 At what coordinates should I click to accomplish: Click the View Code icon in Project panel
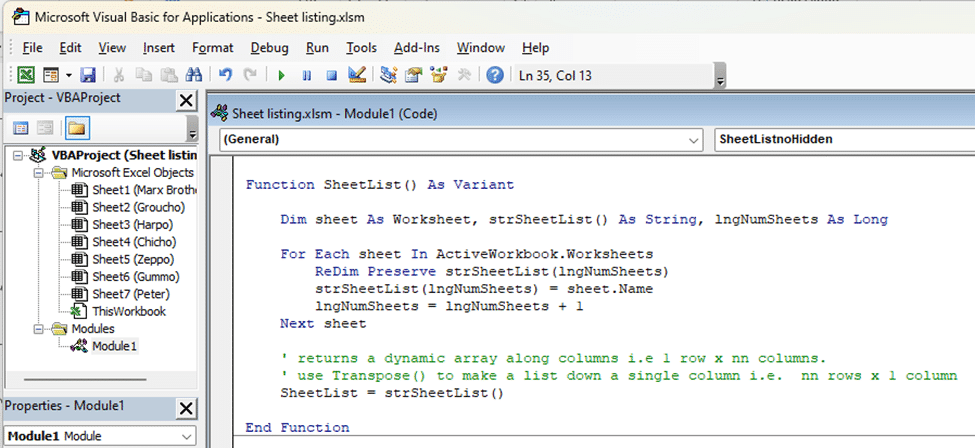(x=21, y=128)
